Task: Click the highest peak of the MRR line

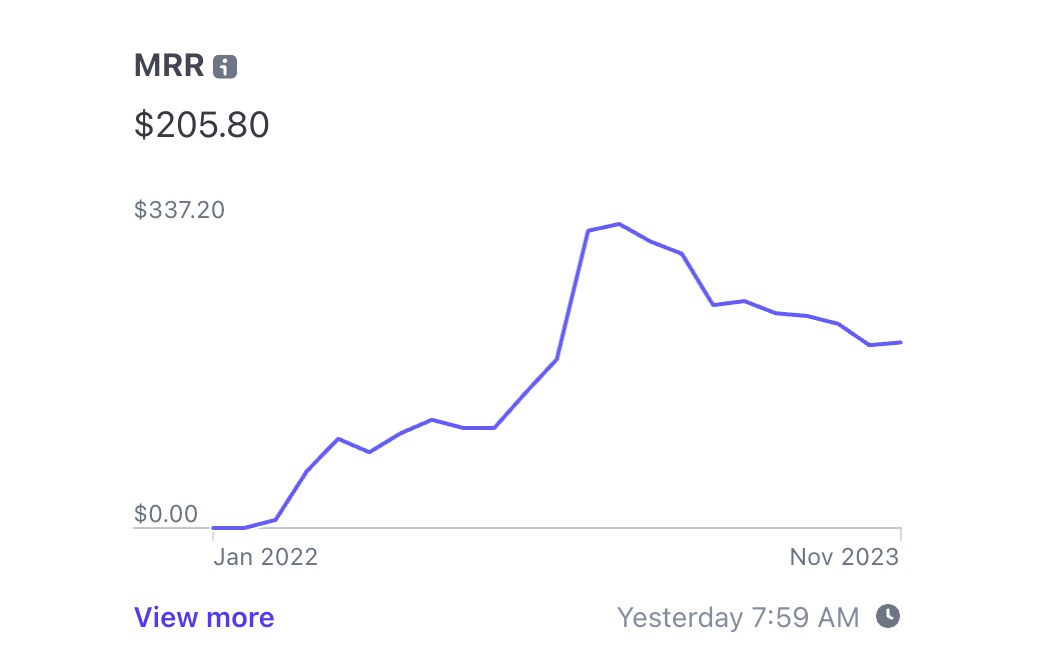Action: pos(620,224)
